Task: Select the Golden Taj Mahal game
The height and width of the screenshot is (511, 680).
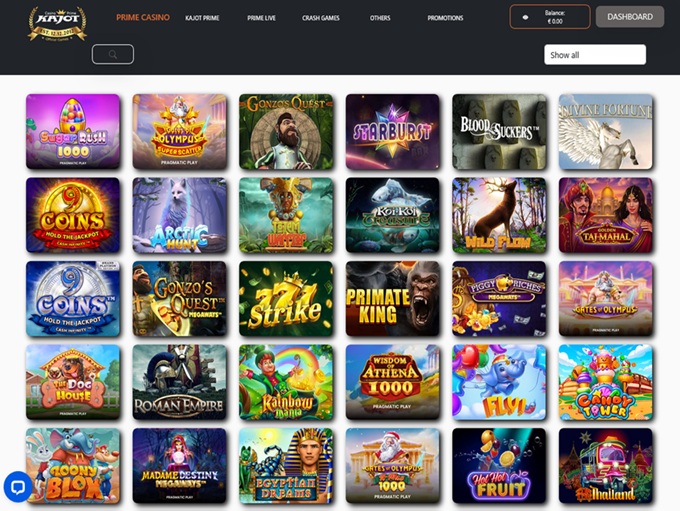Action: tap(606, 215)
